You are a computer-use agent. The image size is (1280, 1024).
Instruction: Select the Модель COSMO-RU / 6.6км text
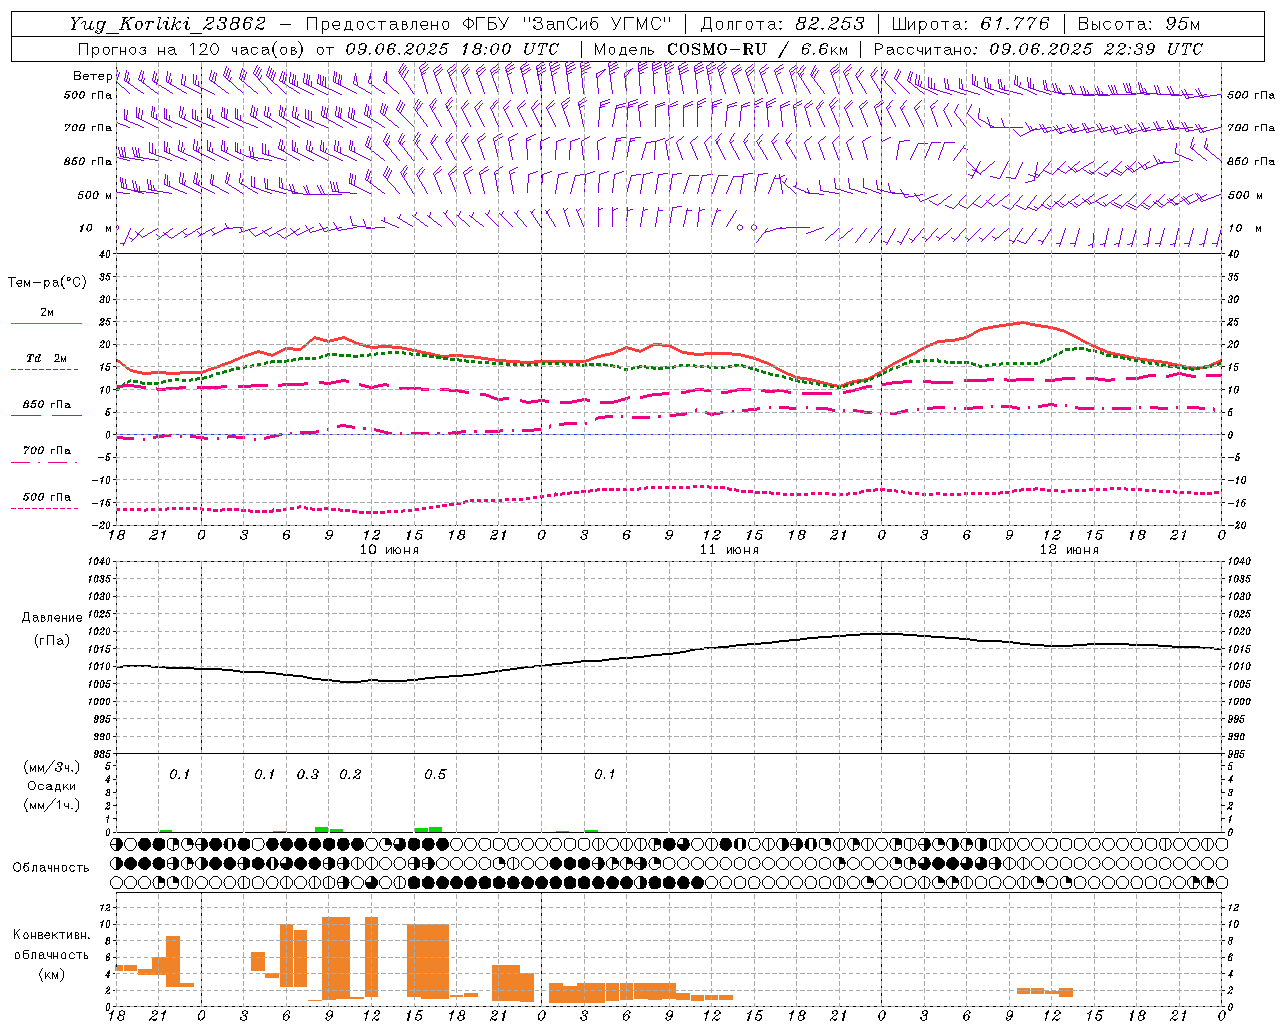tap(721, 49)
